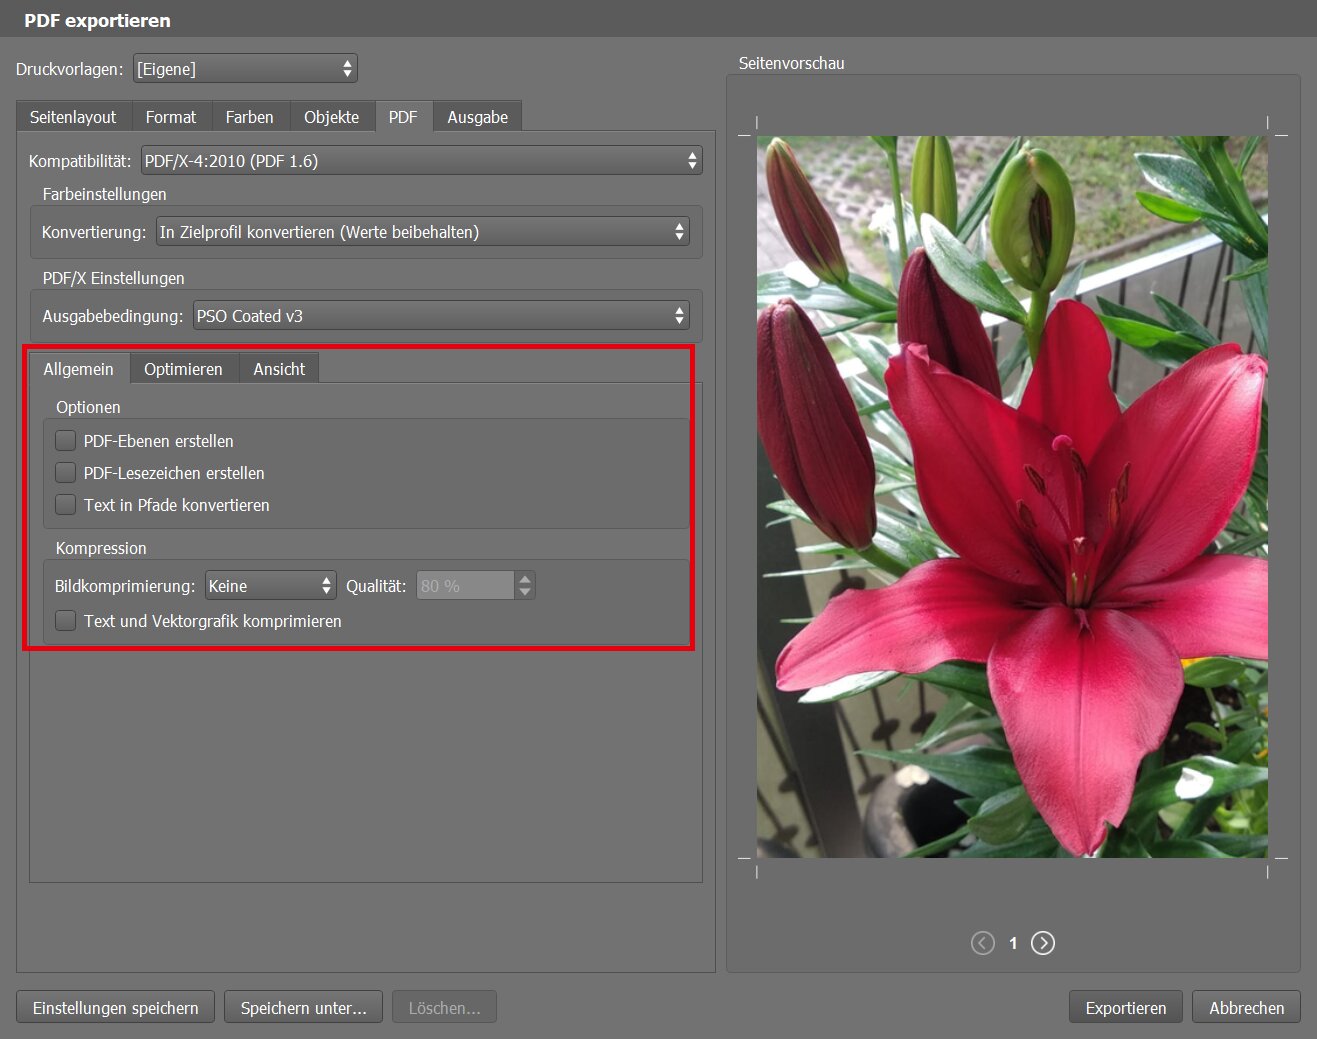This screenshot has height=1039, width=1317.
Task: Click the Exportieren button
Action: tap(1126, 1008)
